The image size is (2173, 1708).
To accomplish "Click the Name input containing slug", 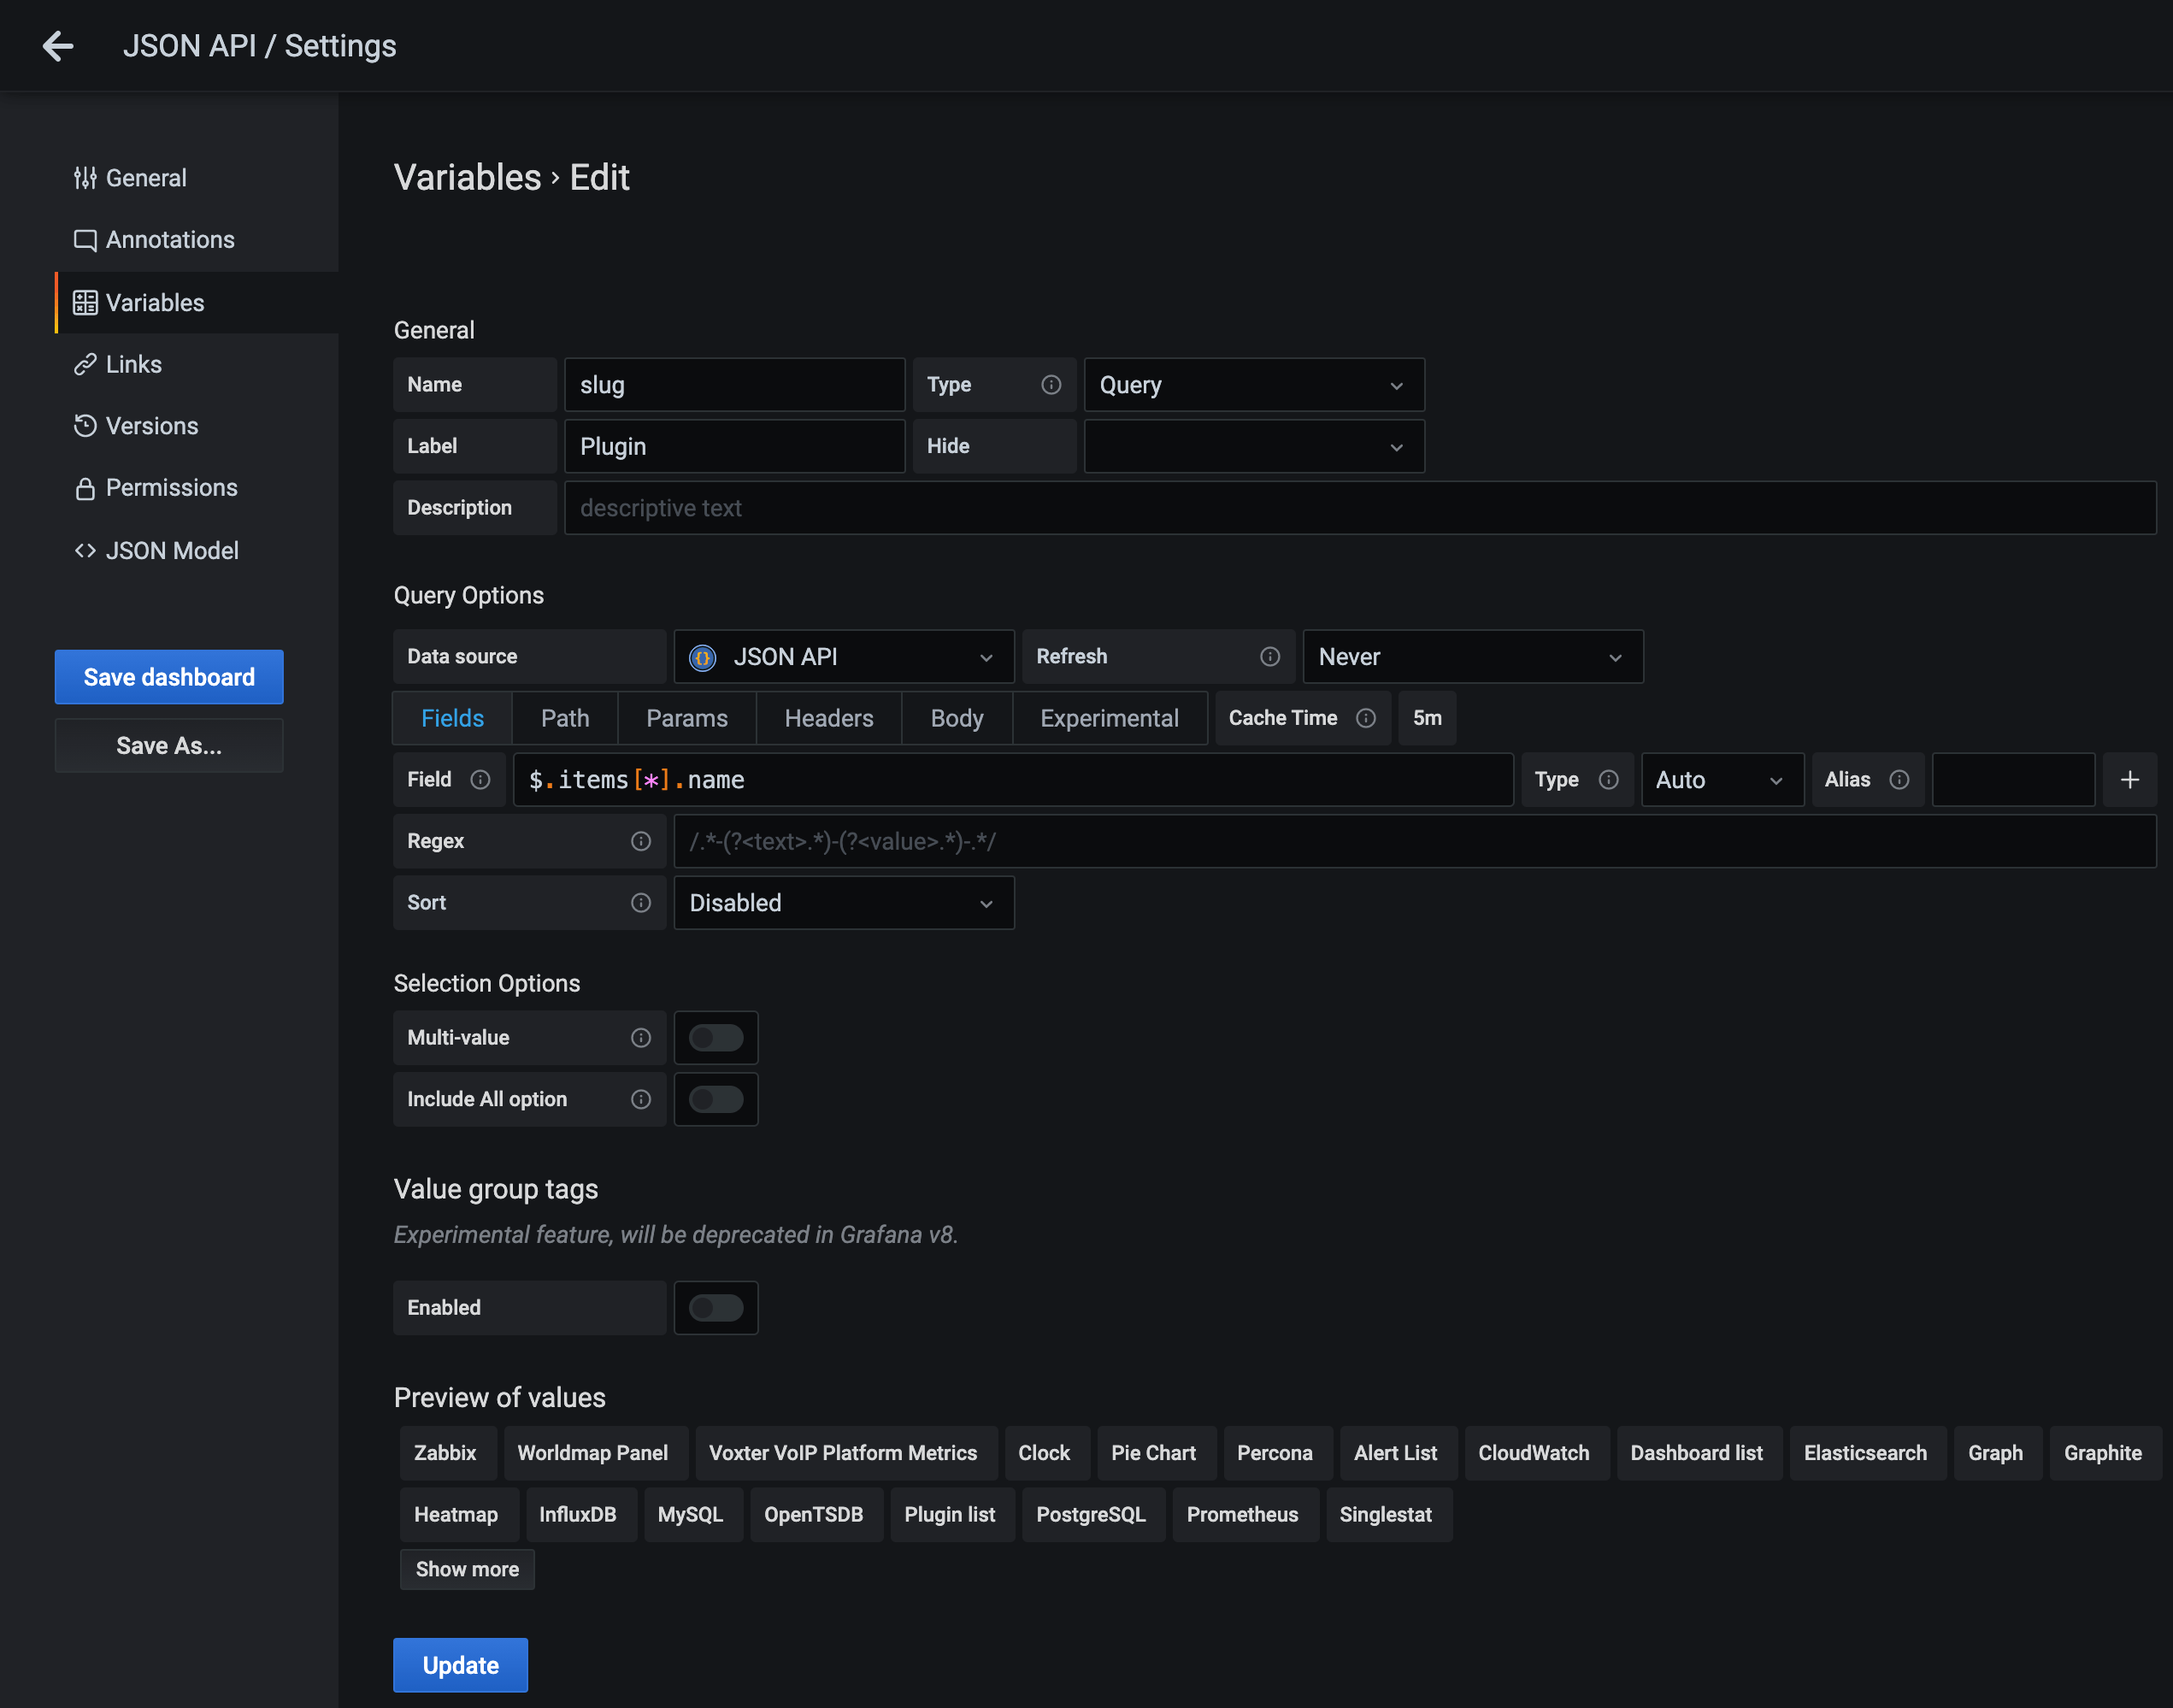I will [734, 384].
